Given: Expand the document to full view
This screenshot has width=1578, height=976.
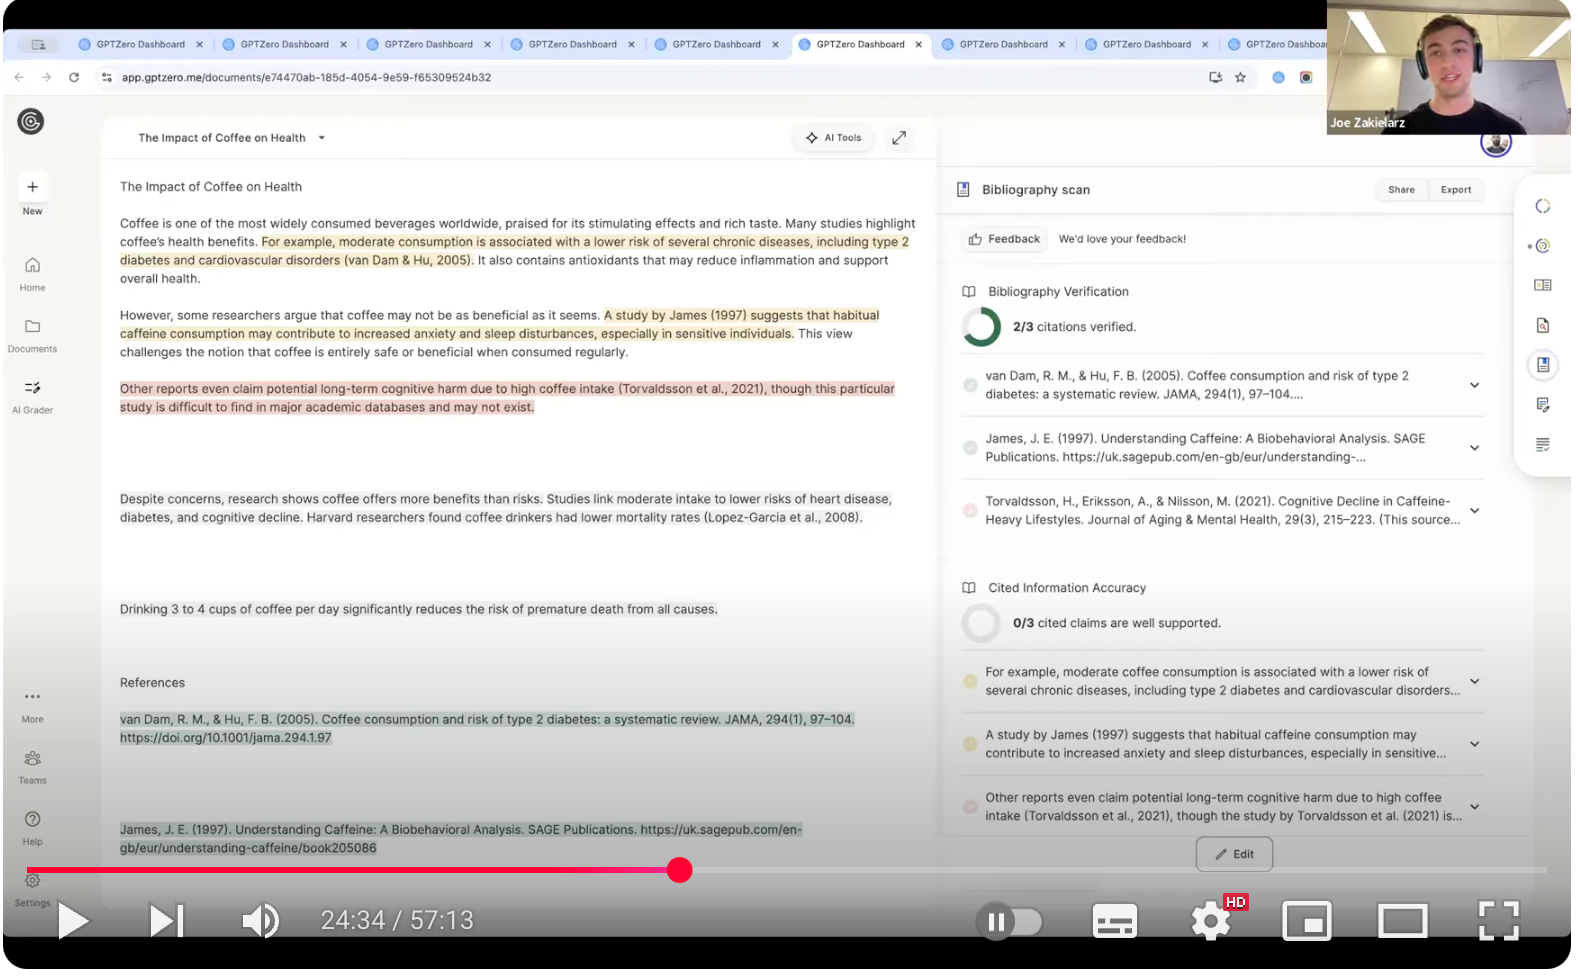Looking at the screenshot, I should (899, 138).
